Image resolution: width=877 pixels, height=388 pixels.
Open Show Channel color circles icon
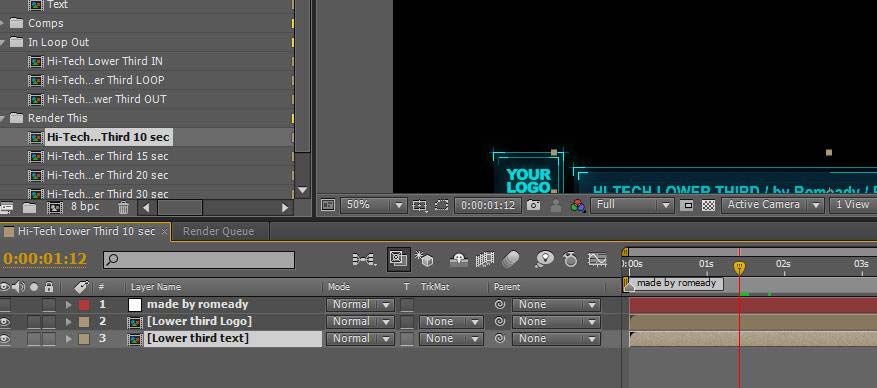[x=577, y=206]
